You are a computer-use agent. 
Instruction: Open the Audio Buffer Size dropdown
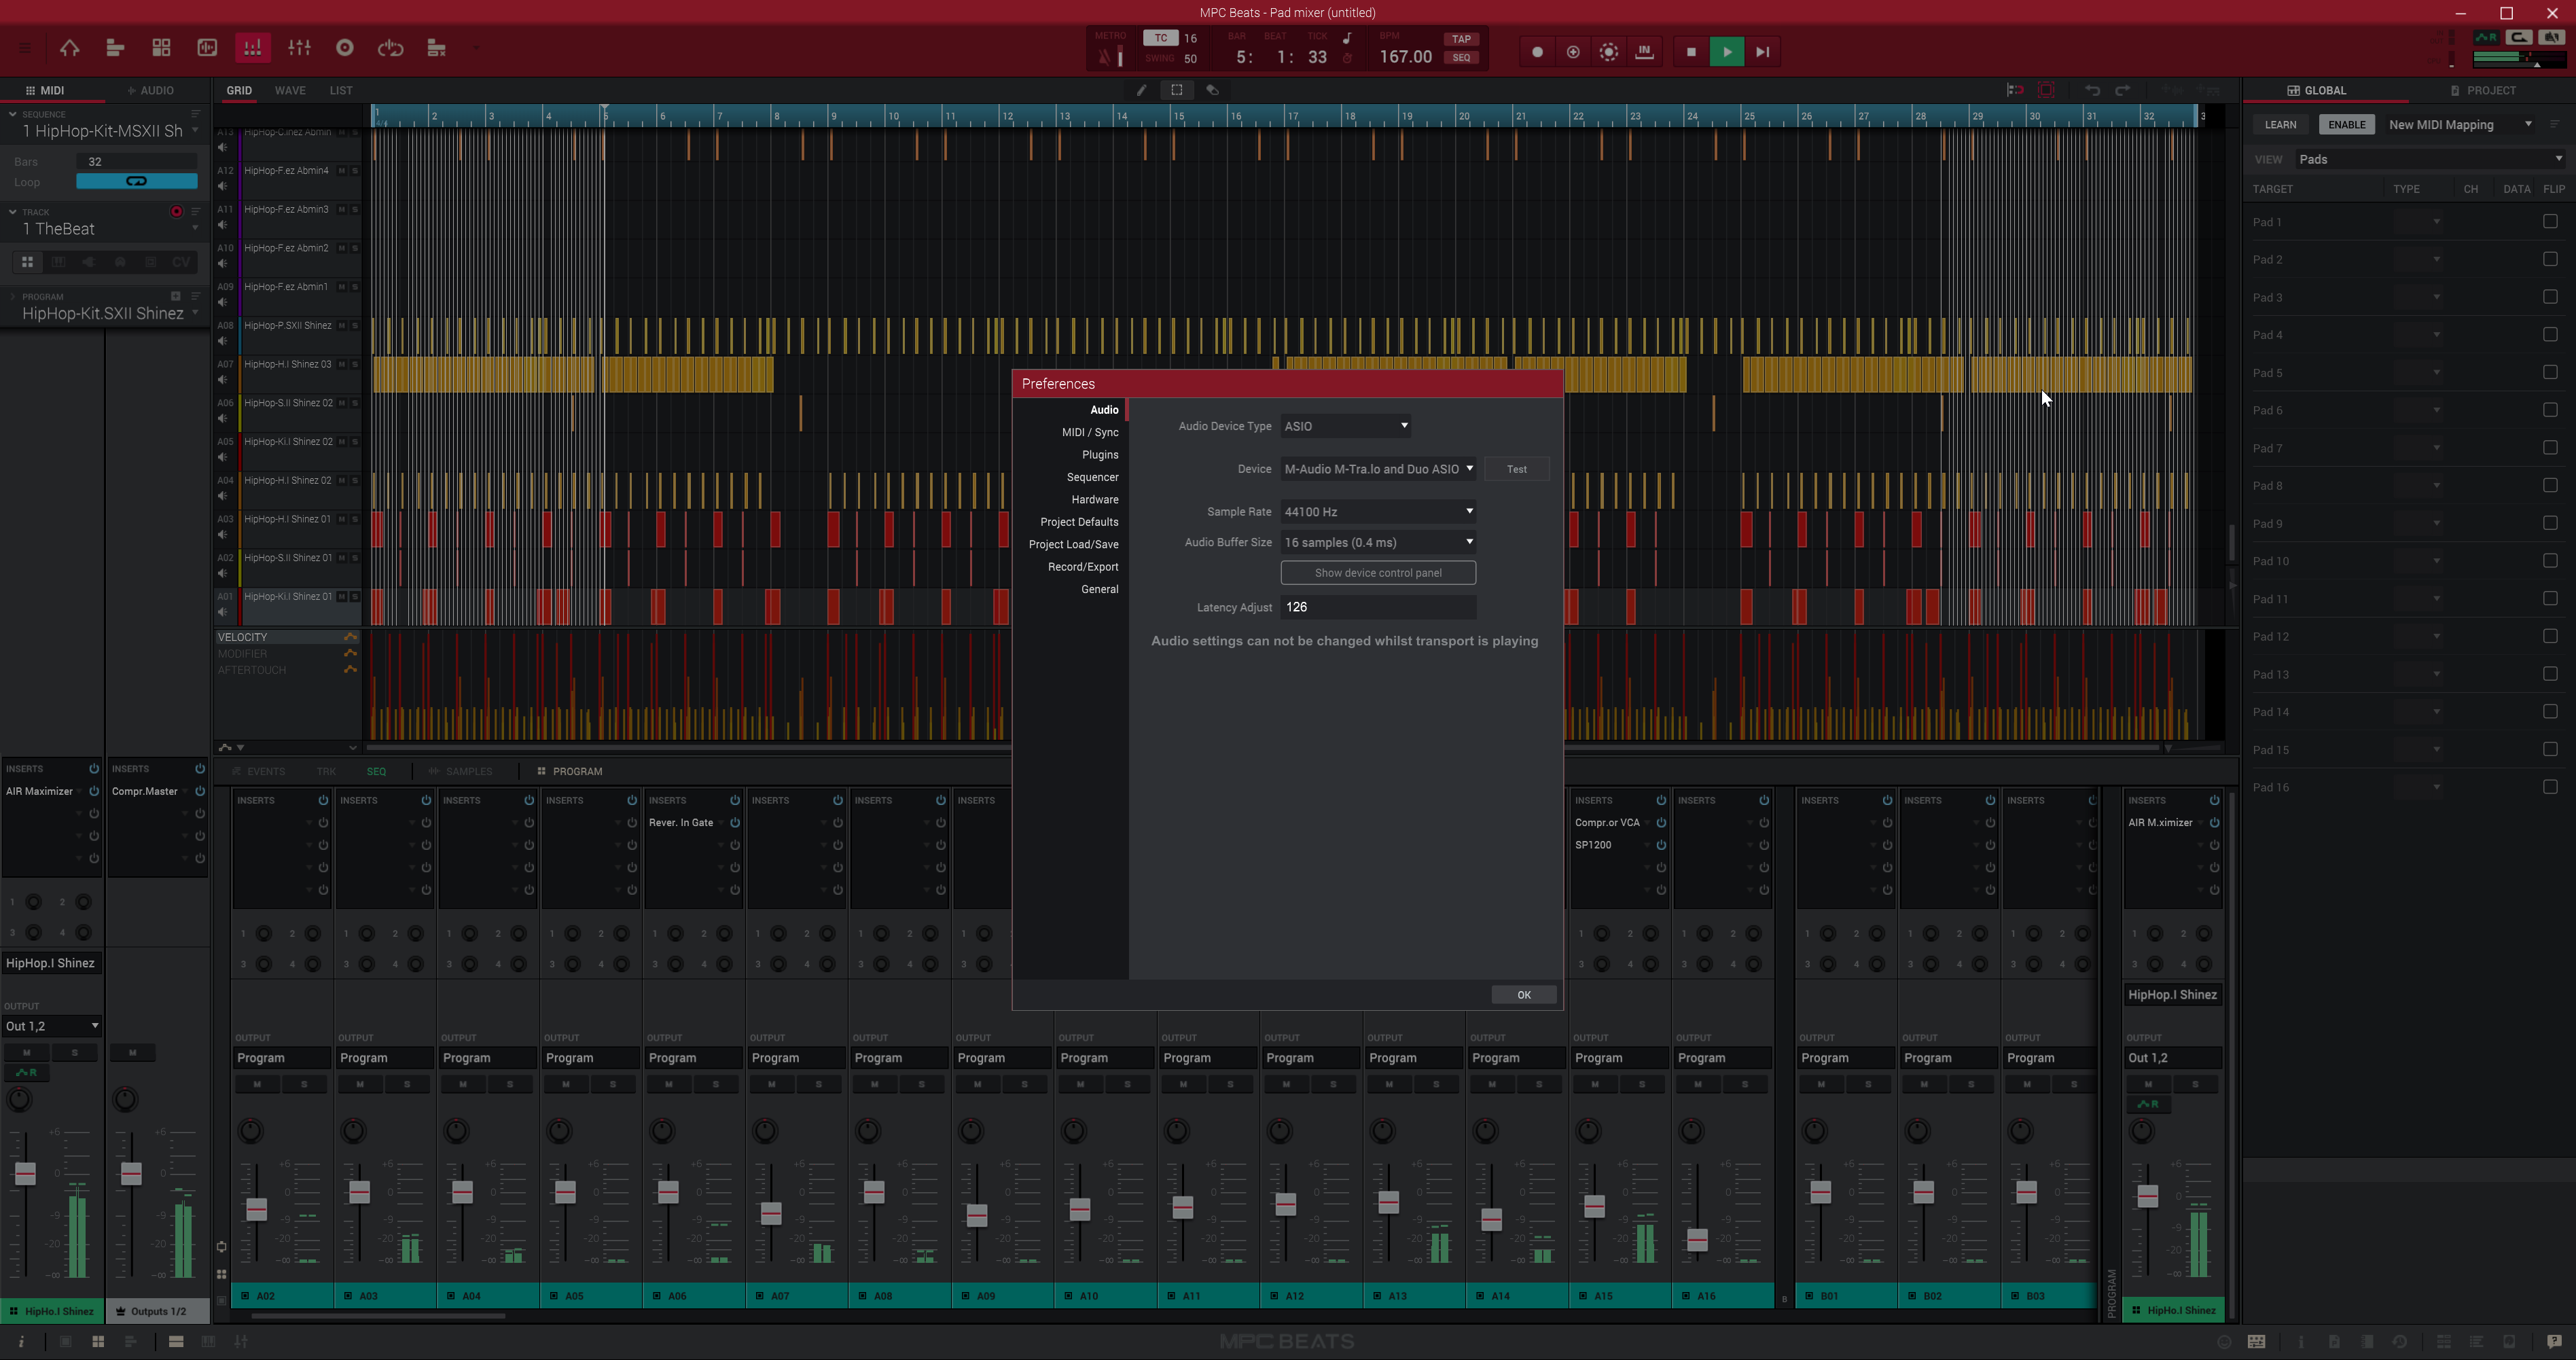[x=1378, y=543]
